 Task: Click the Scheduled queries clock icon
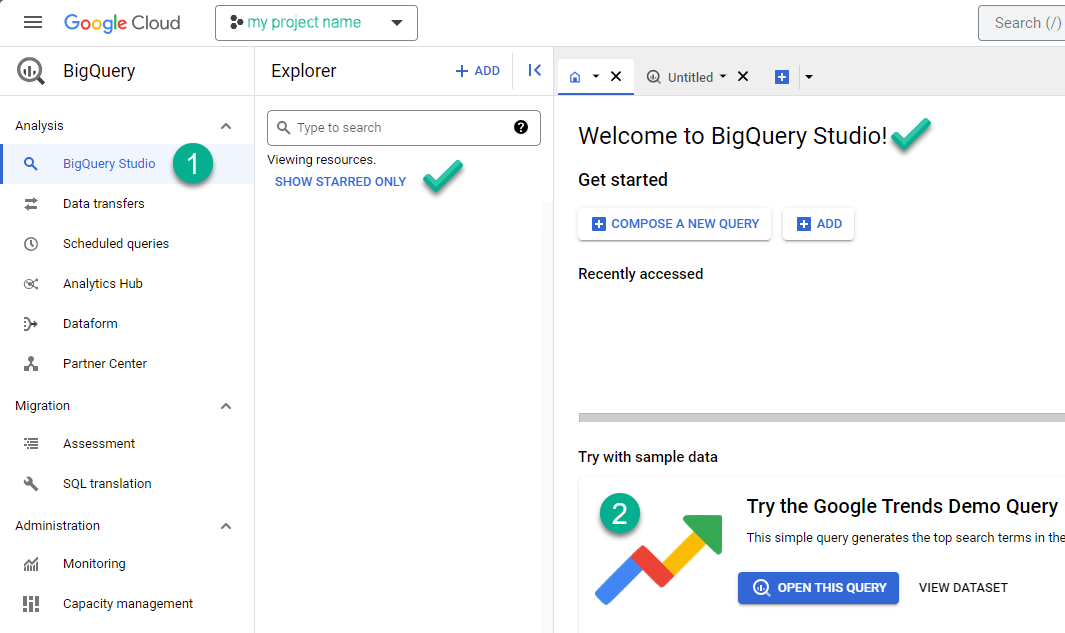pyautogui.click(x=31, y=244)
